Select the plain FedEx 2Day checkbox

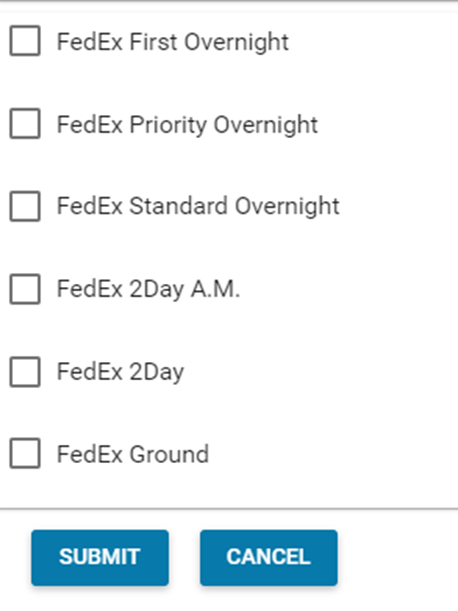(x=25, y=372)
